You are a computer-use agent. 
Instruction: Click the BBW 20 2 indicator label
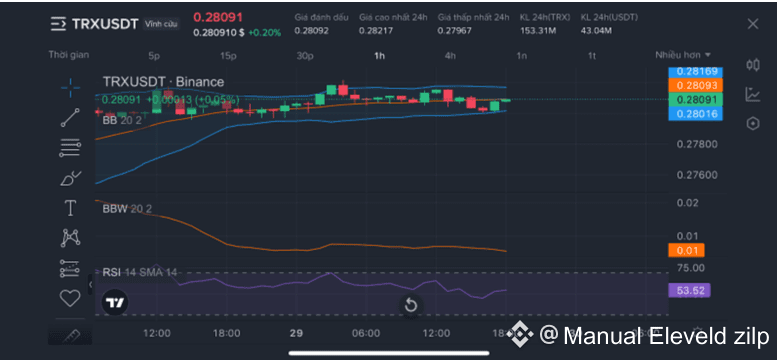pyautogui.click(x=127, y=209)
